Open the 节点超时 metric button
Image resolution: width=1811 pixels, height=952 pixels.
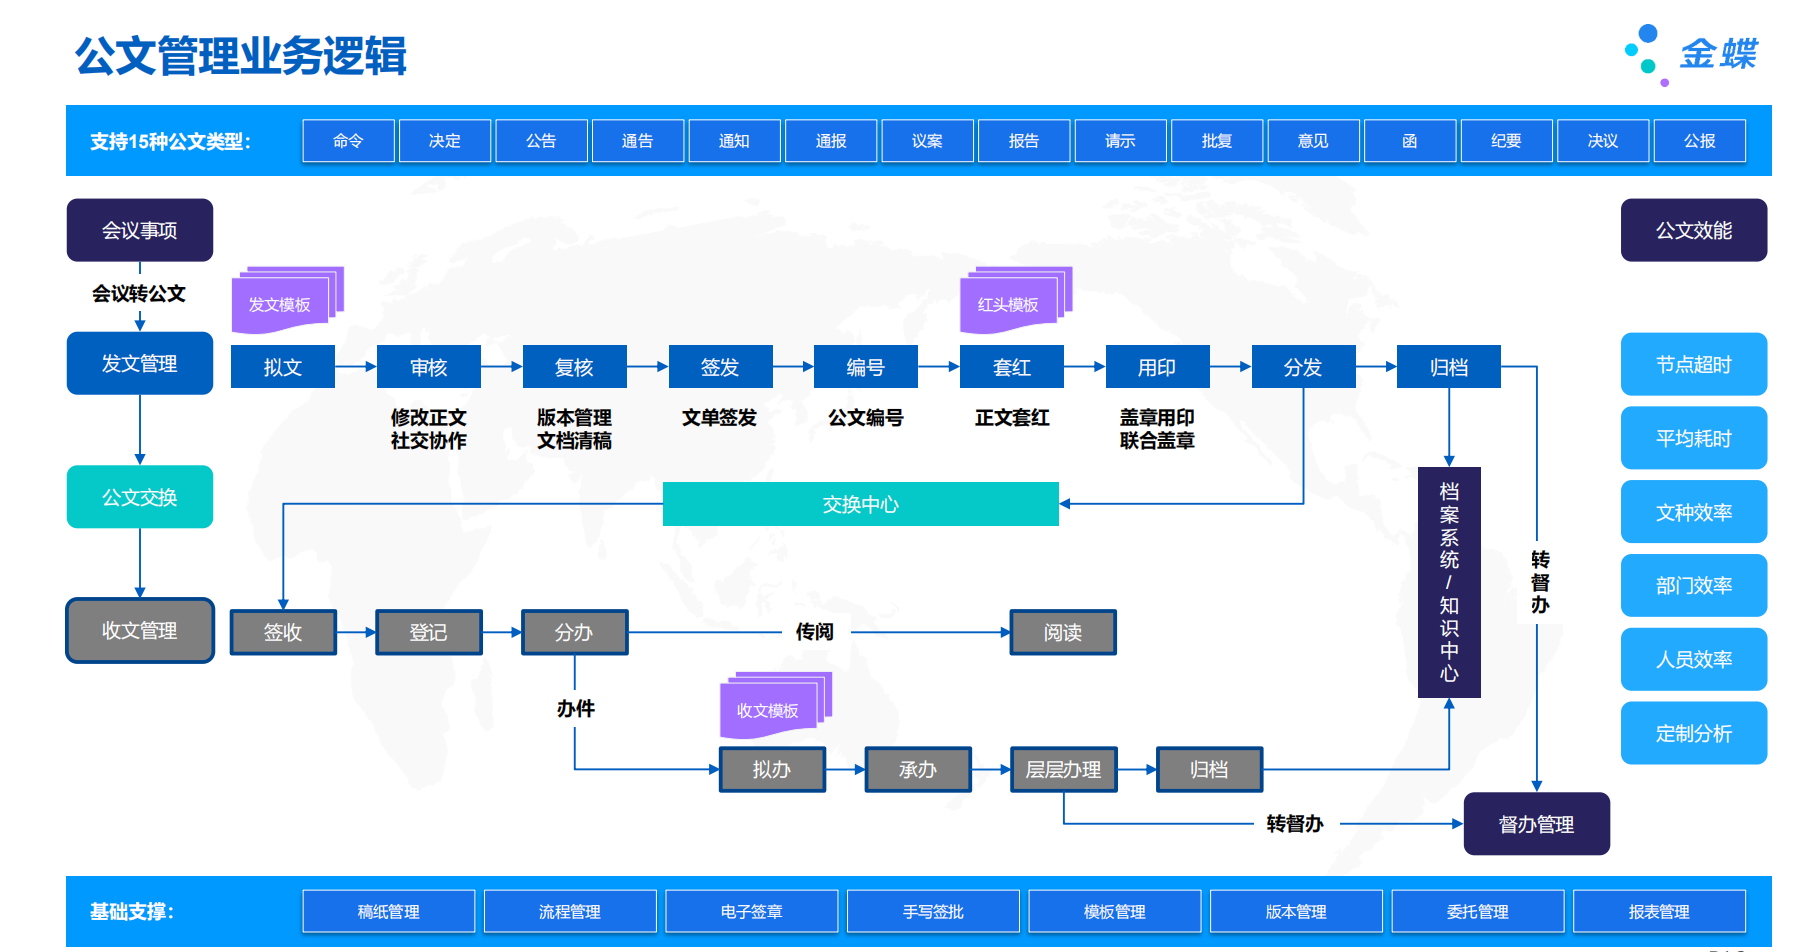pos(1693,364)
